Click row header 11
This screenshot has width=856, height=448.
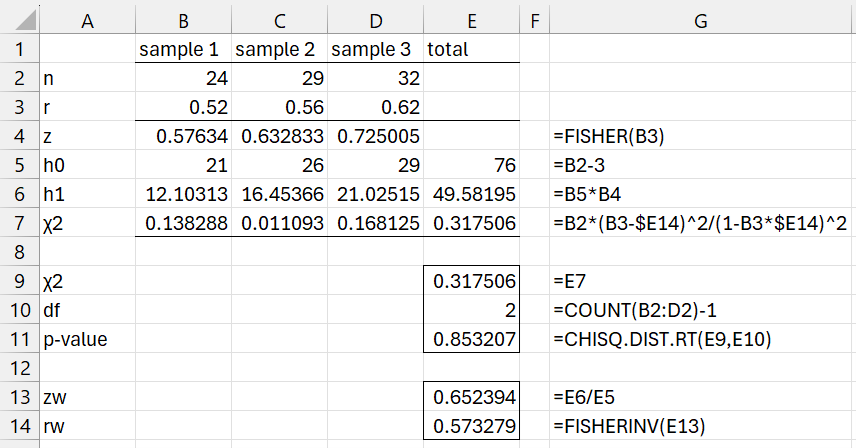click(17, 339)
